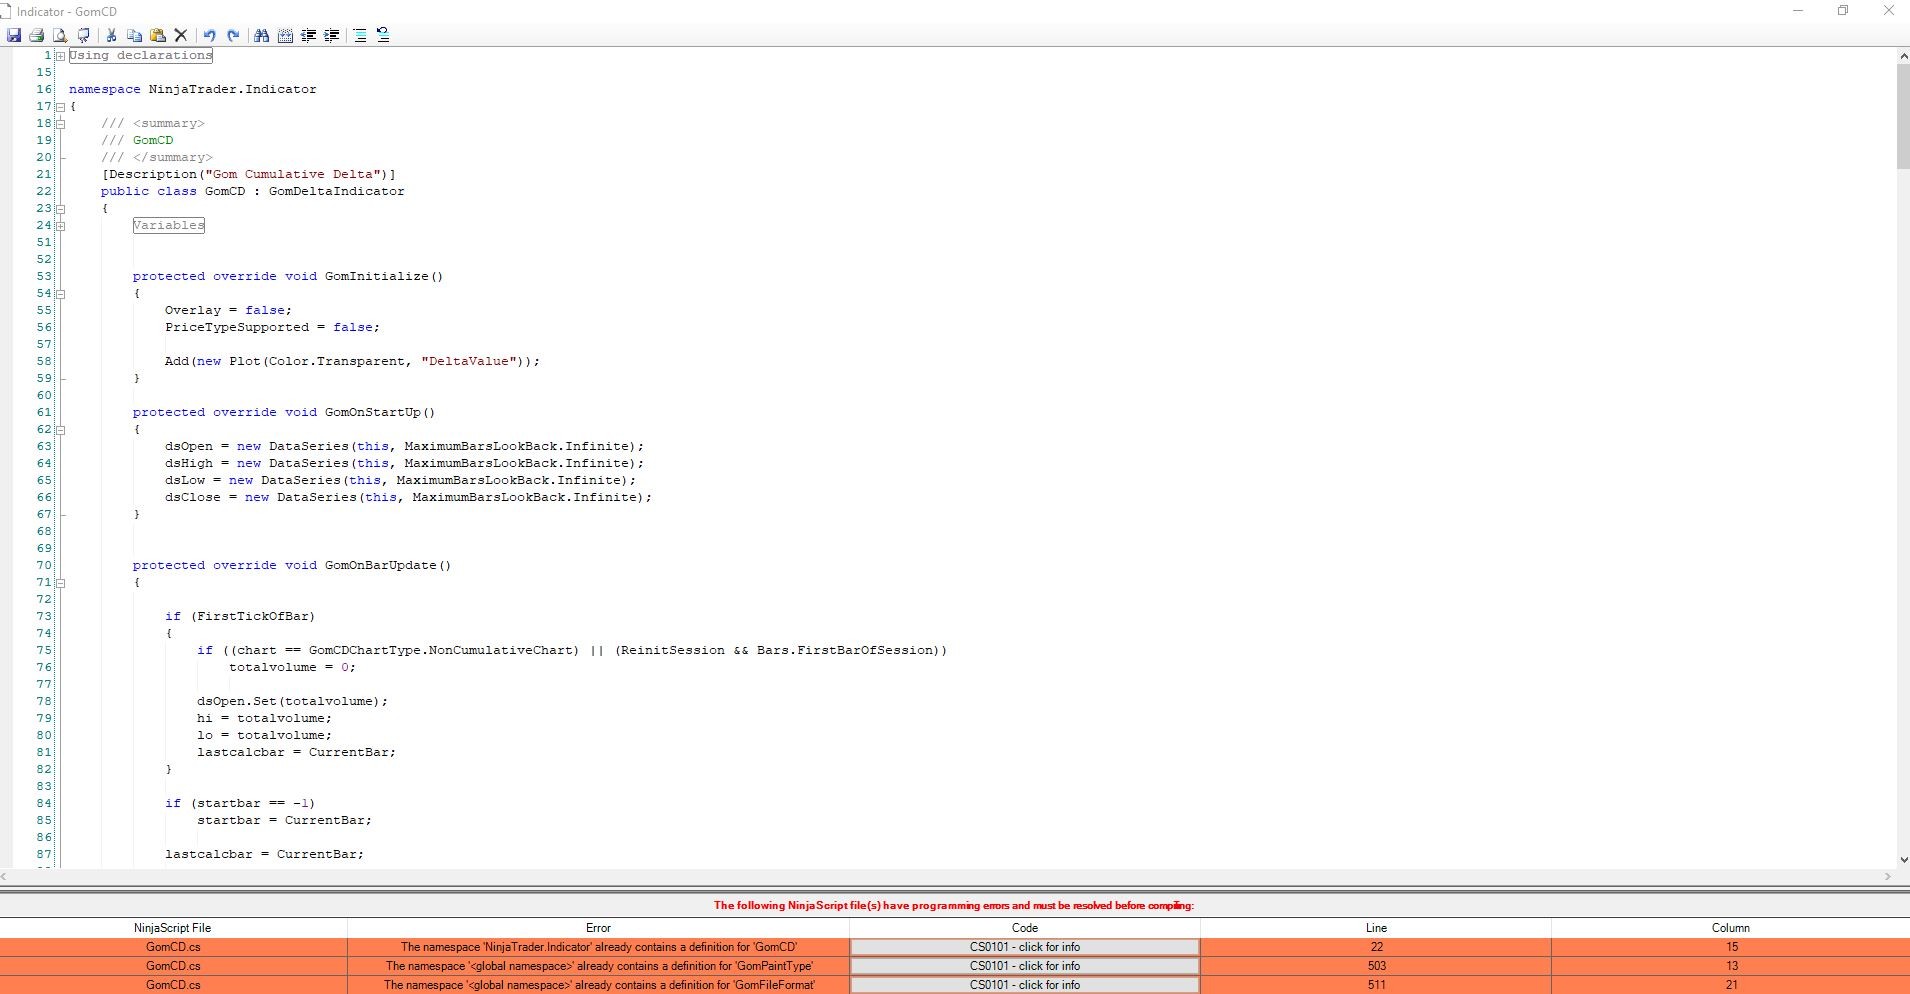Click the editor scrollbar up arrow
This screenshot has height=994, width=1910.
pos(1903,56)
